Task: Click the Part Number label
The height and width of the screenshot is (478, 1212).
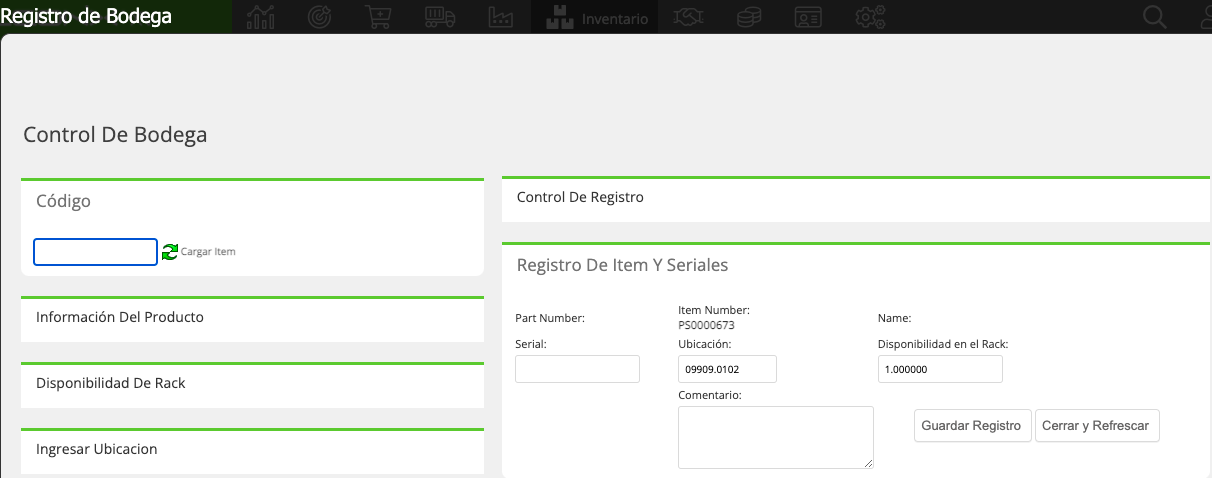Action: pyautogui.click(x=549, y=318)
